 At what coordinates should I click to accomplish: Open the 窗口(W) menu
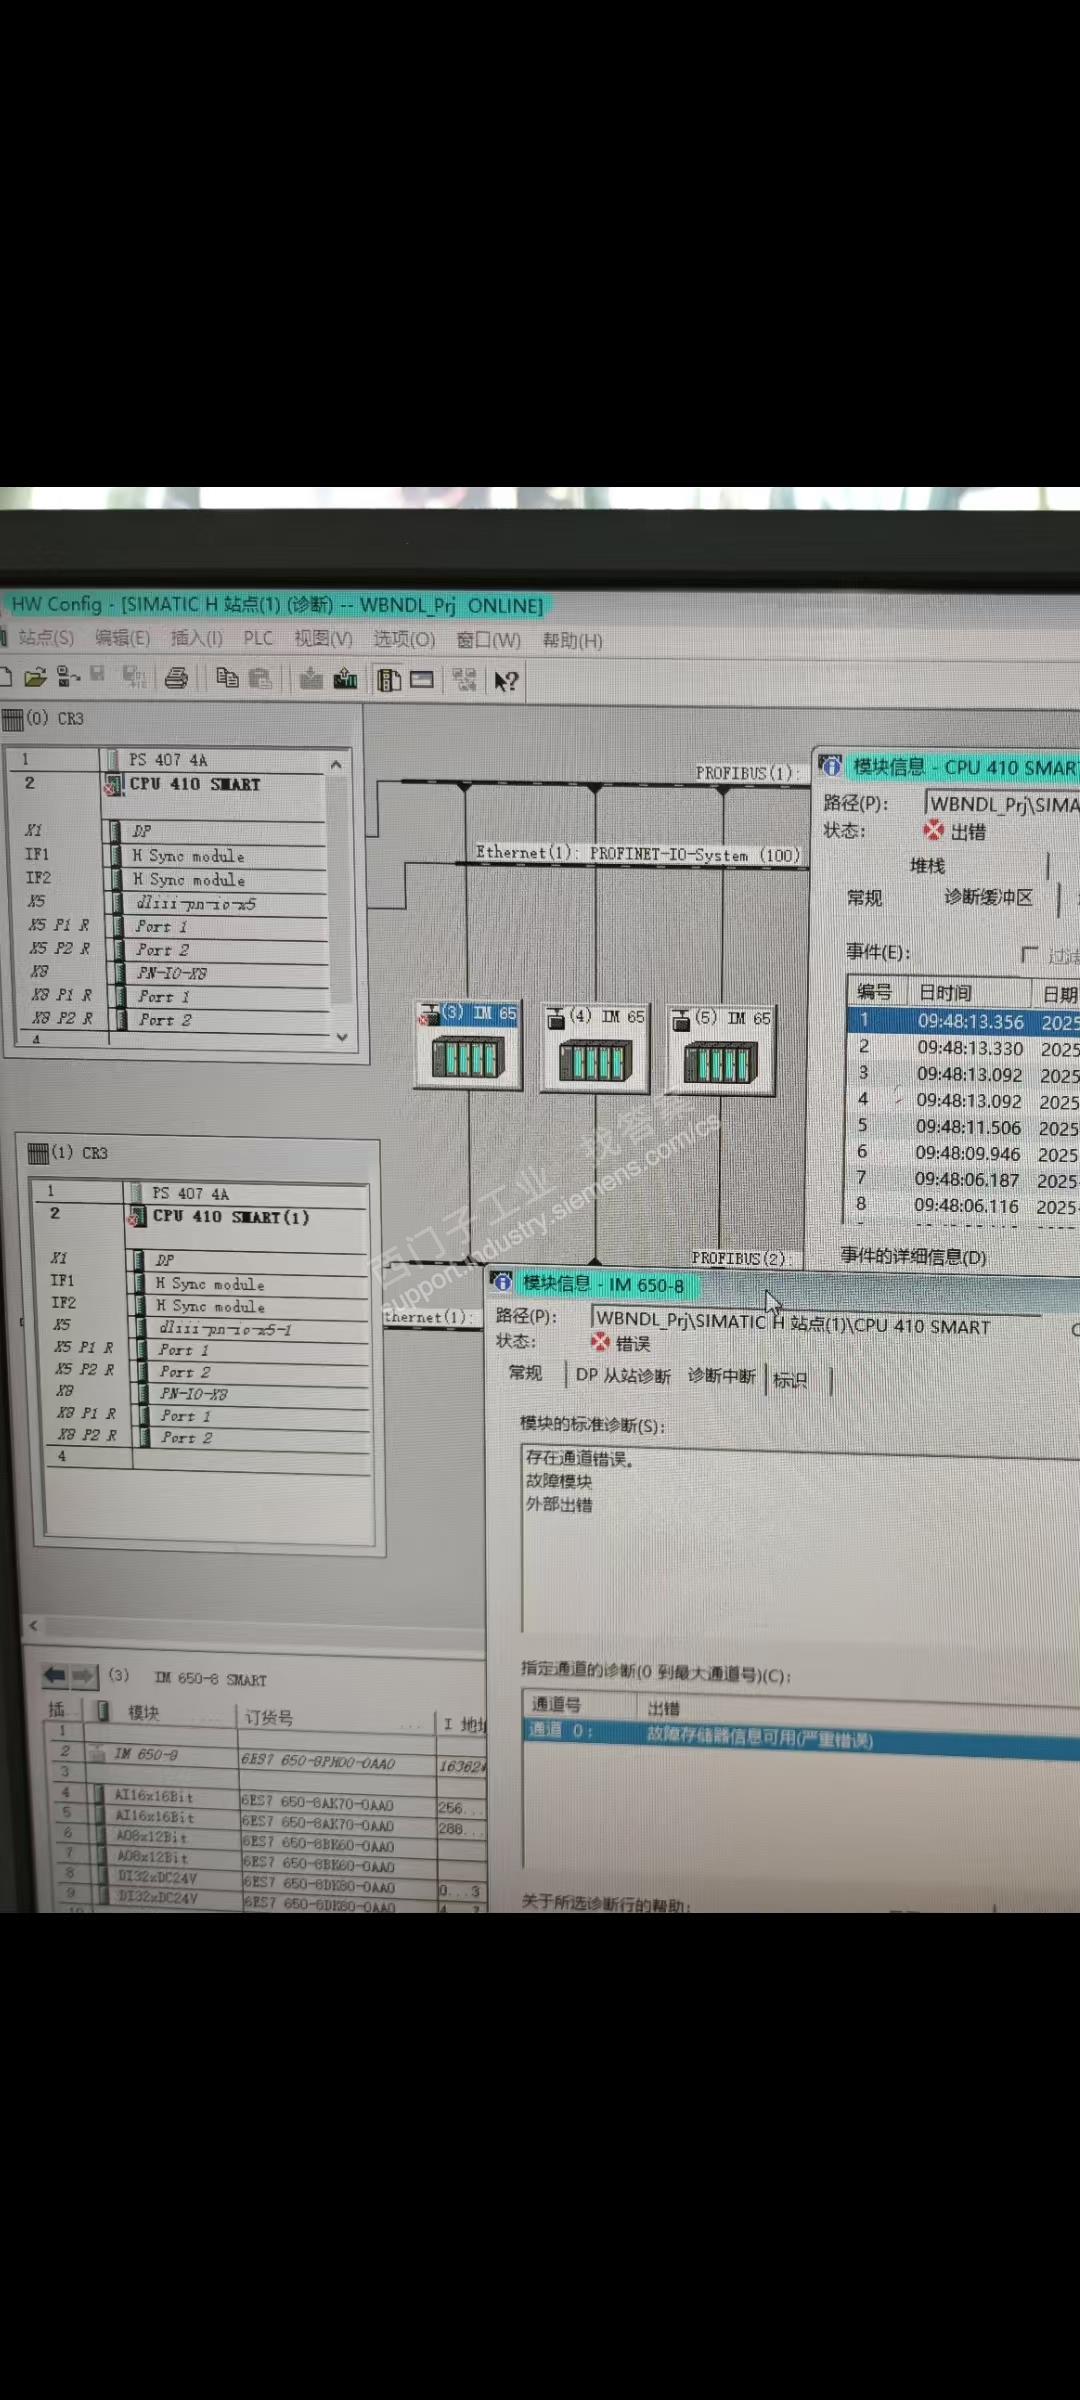pos(488,640)
